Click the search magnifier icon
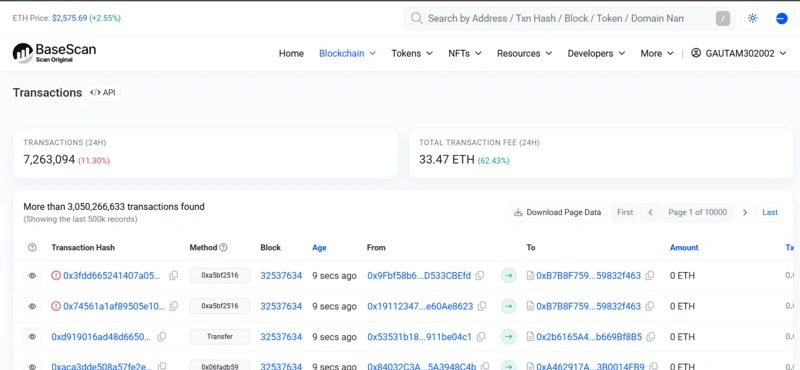 point(416,18)
